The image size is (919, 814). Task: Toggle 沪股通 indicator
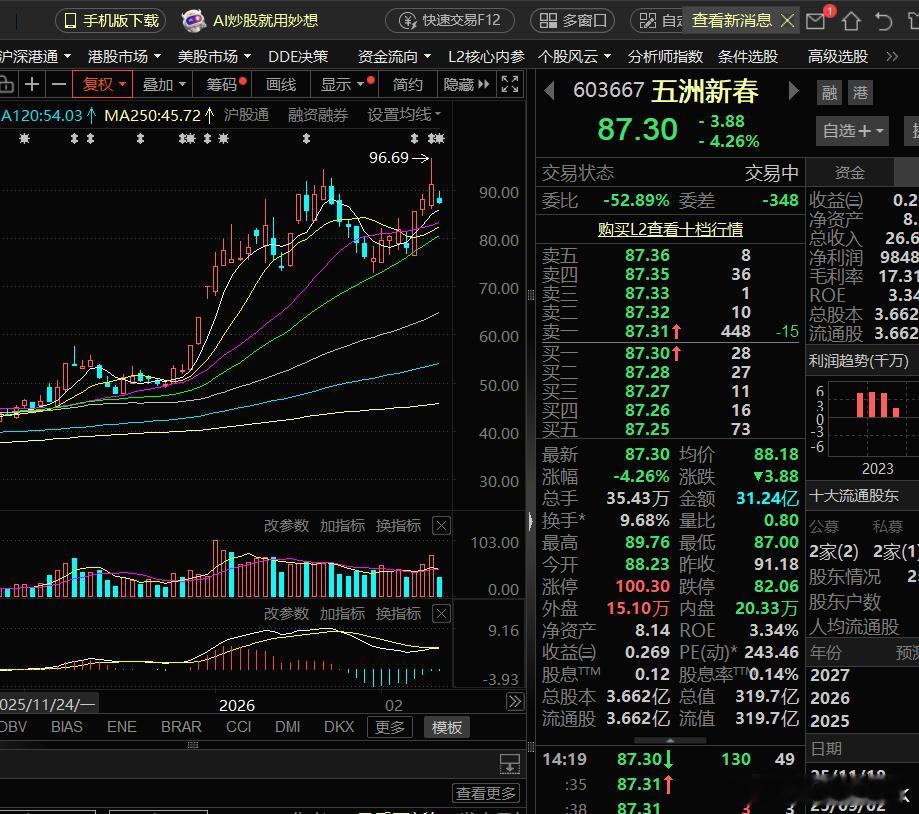(246, 115)
